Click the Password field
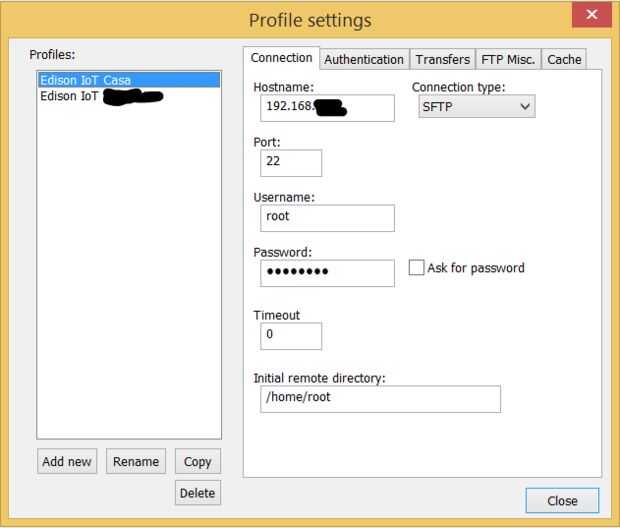 coord(326,272)
